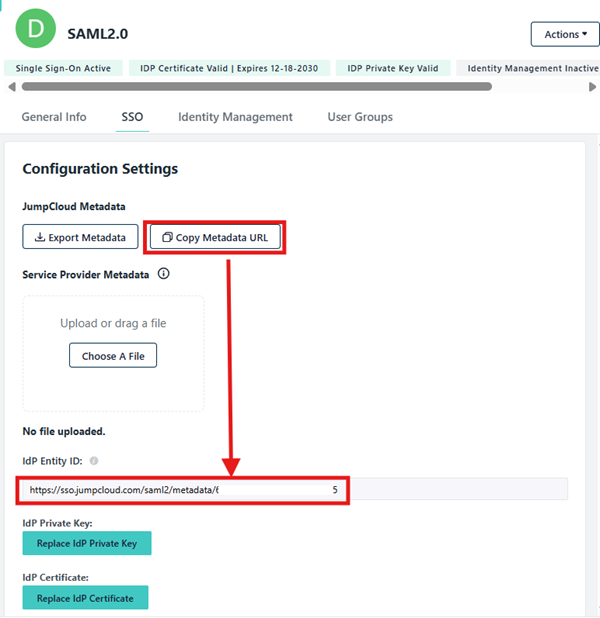Screen dimensions: 600x618
Task: Click the Service Provider Metadata info icon
Action: [x=164, y=274]
